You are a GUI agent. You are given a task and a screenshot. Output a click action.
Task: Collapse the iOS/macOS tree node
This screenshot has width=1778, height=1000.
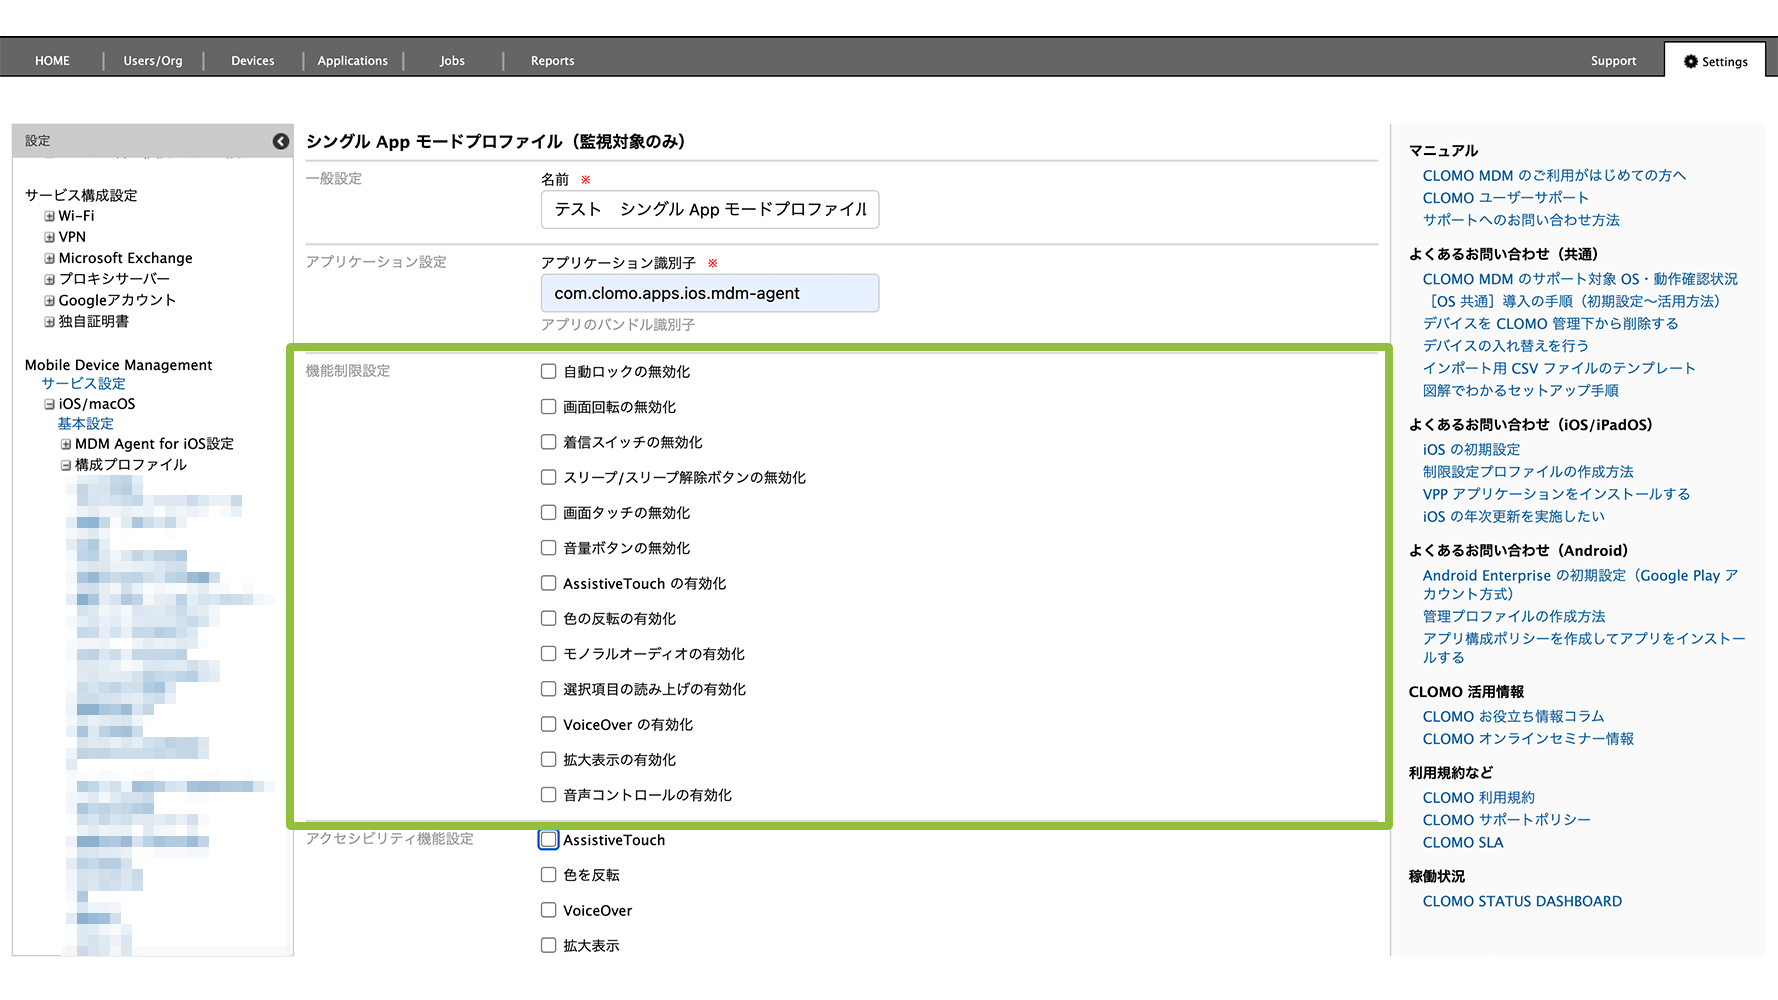(x=49, y=404)
